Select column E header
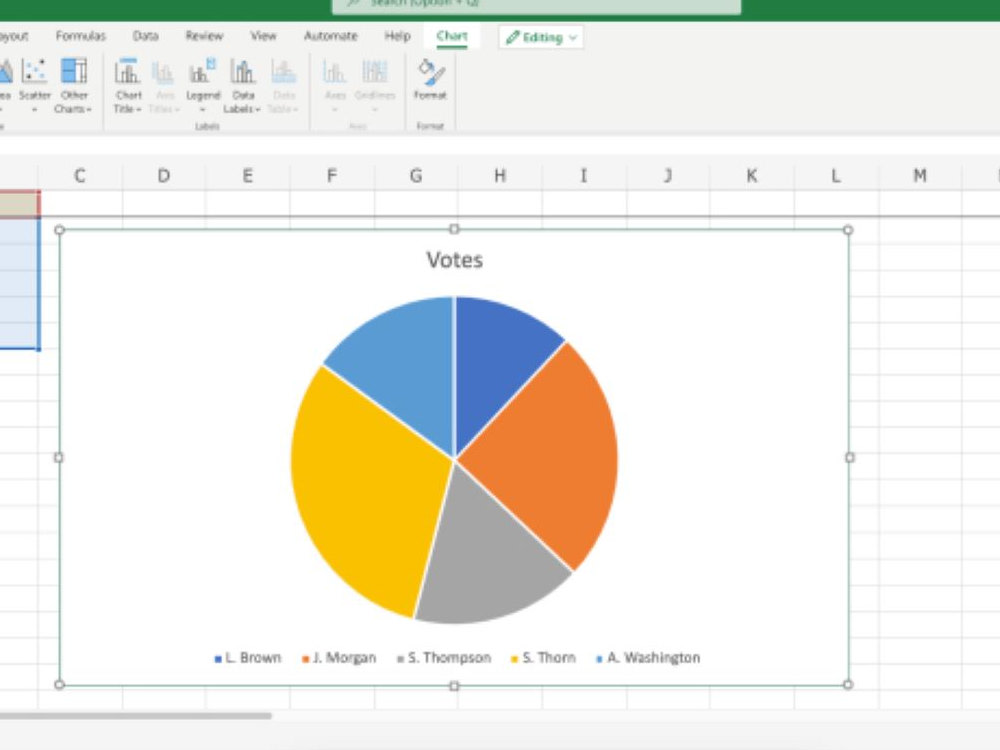Screen dimensions: 1000x750 tap(247, 175)
